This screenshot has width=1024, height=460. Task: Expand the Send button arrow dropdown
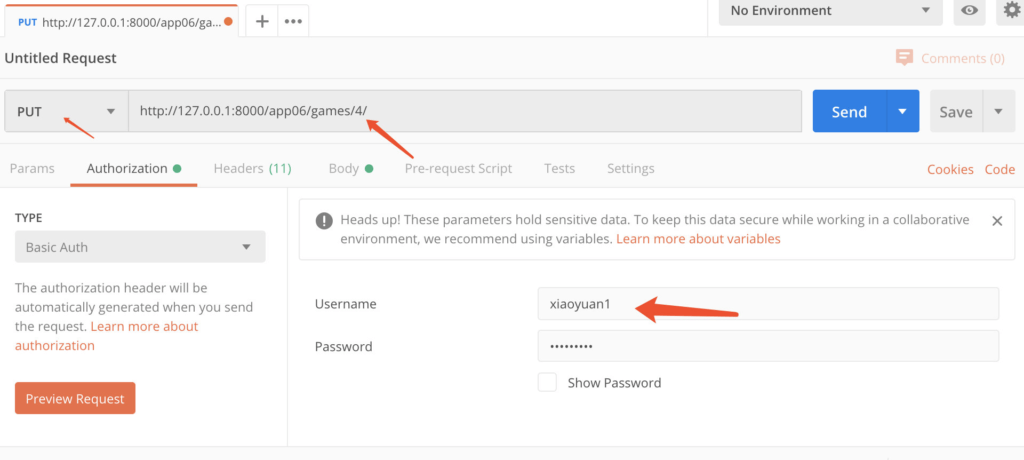tap(903, 111)
